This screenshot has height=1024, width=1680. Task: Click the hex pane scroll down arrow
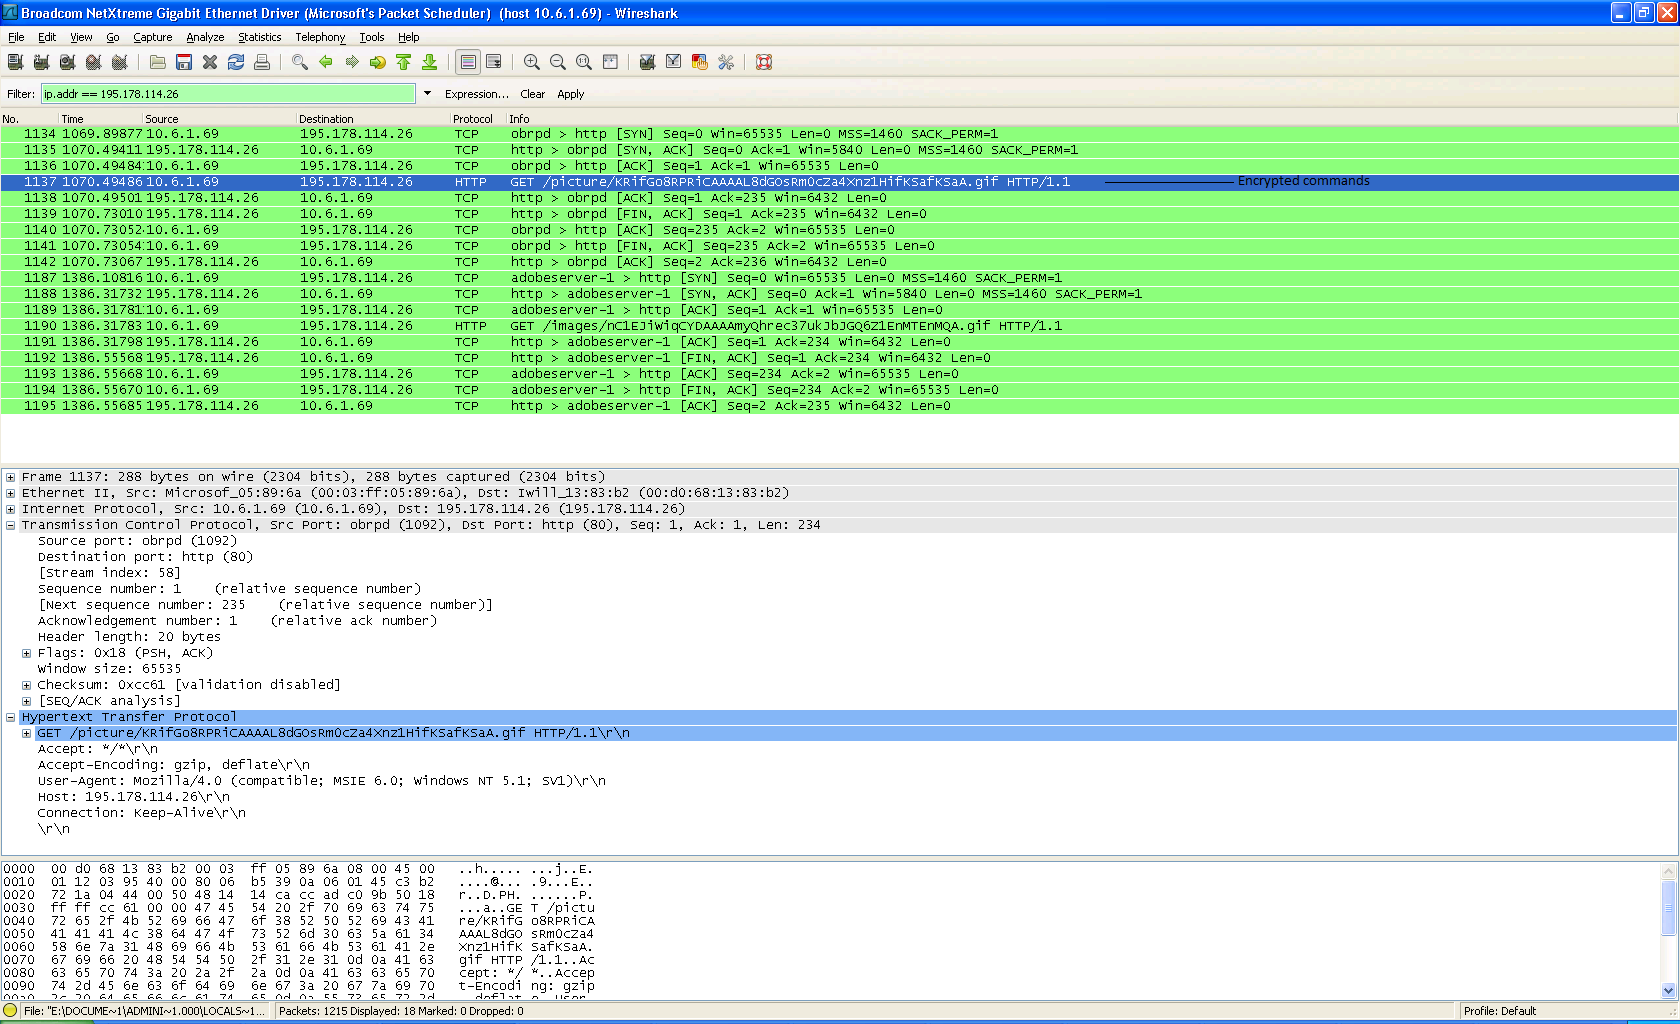tap(1668, 990)
